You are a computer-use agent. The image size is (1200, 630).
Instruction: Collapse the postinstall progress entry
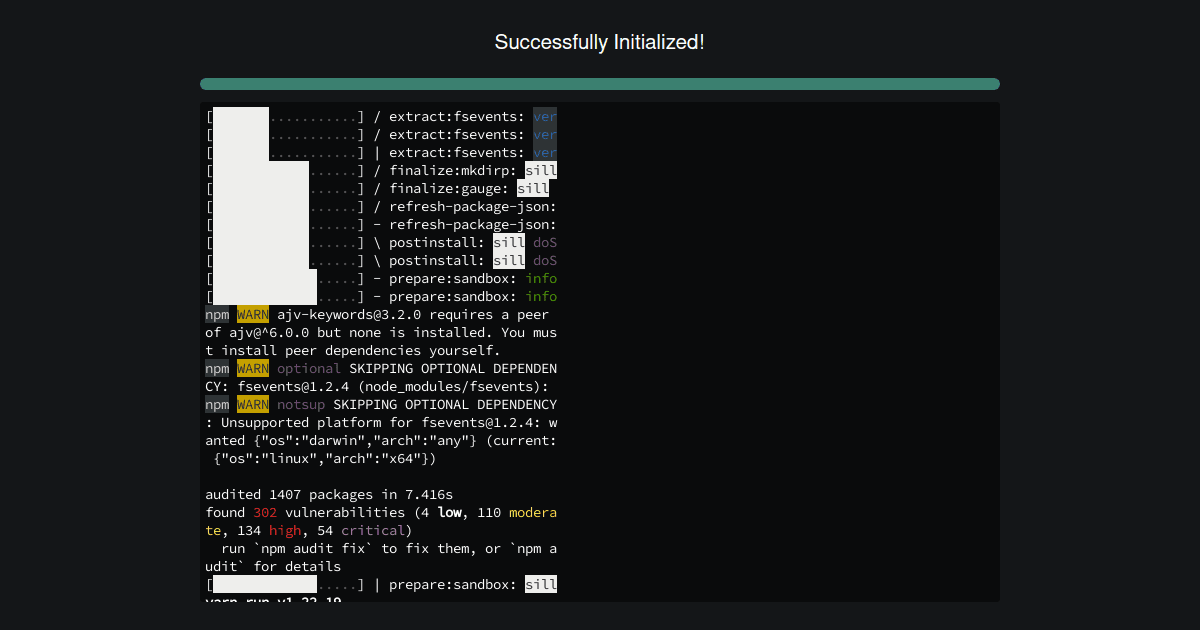440,242
